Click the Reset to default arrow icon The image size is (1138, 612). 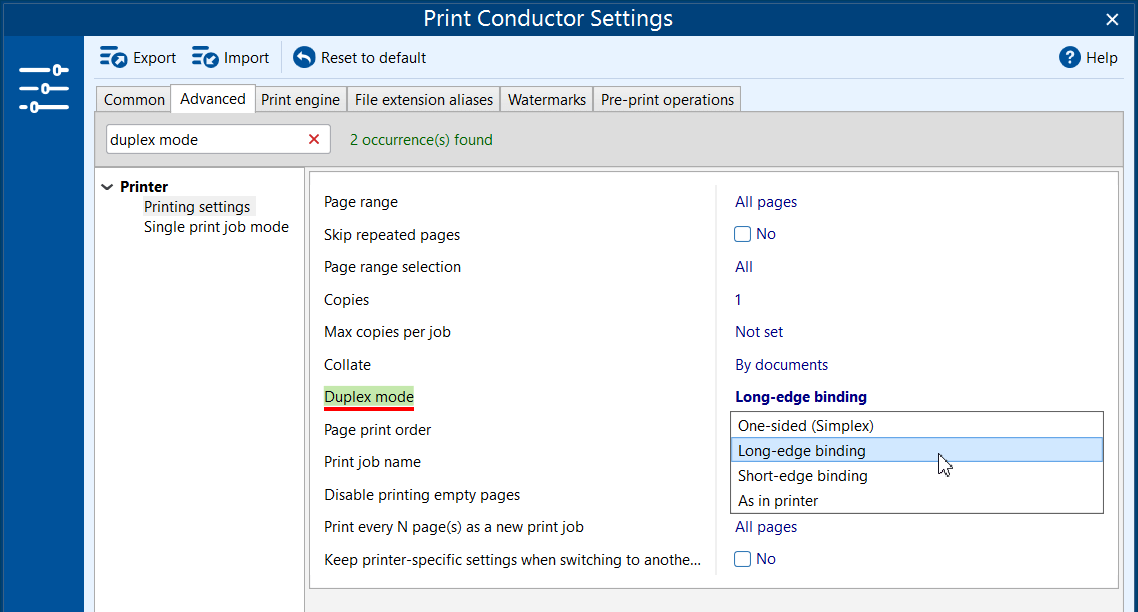click(x=304, y=58)
